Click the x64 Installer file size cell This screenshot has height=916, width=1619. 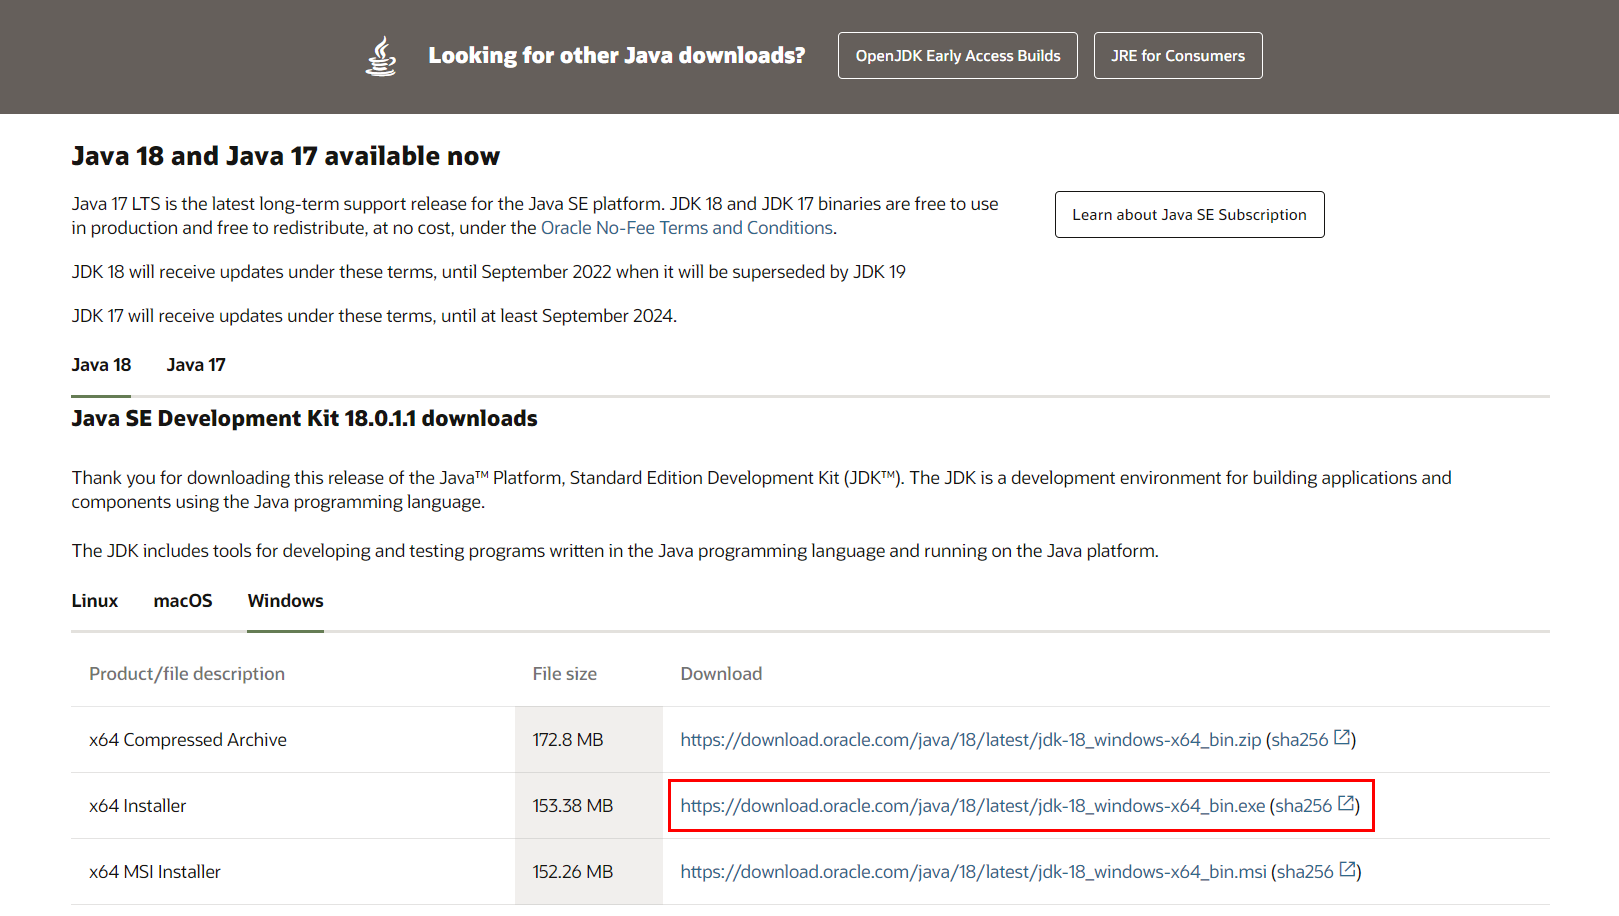572,805
